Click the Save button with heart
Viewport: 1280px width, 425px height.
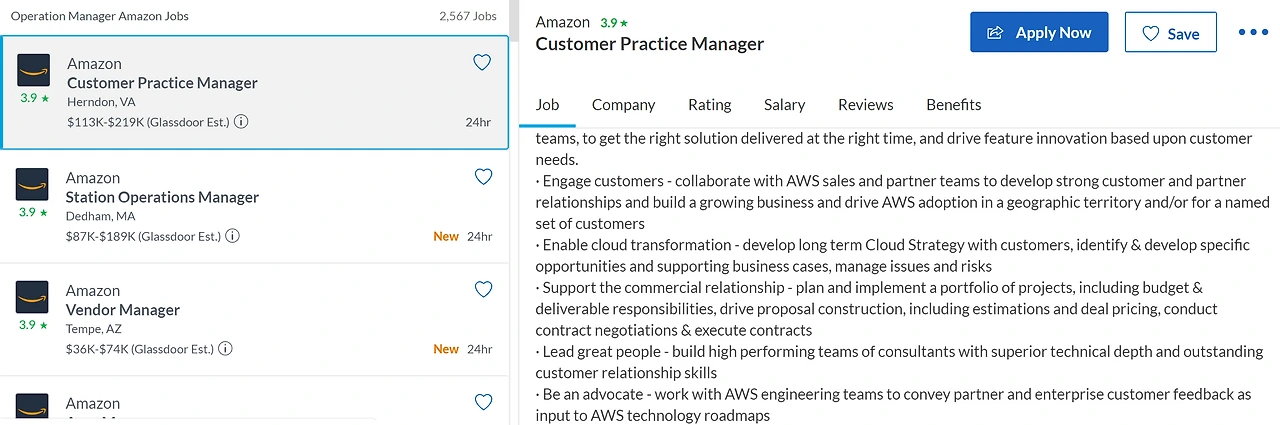[x=1170, y=33]
